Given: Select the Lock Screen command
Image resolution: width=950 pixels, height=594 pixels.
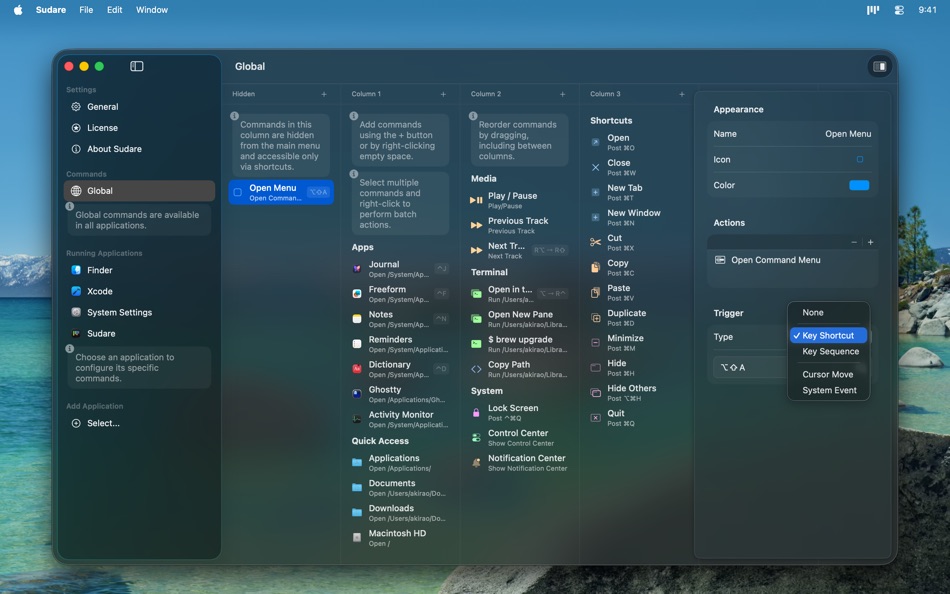Looking at the screenshot, I should click(x=519, y=413).
